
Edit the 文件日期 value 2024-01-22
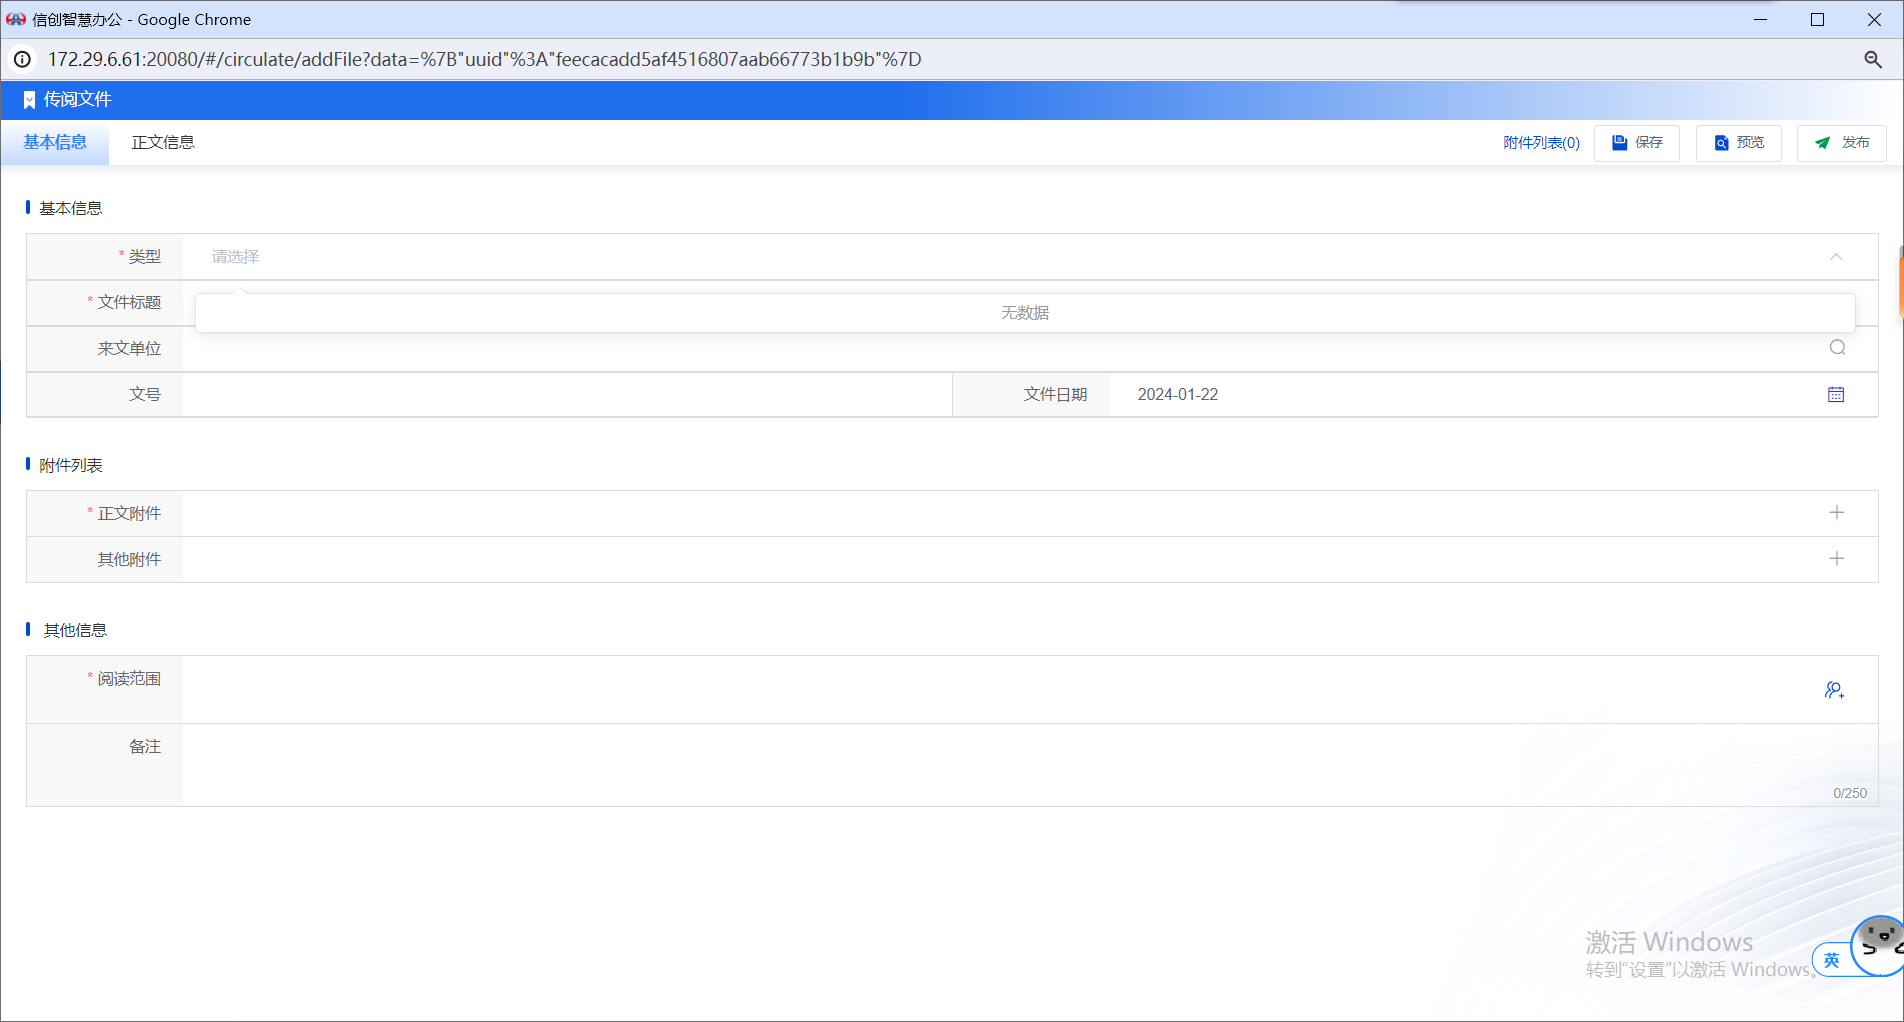1177,395
